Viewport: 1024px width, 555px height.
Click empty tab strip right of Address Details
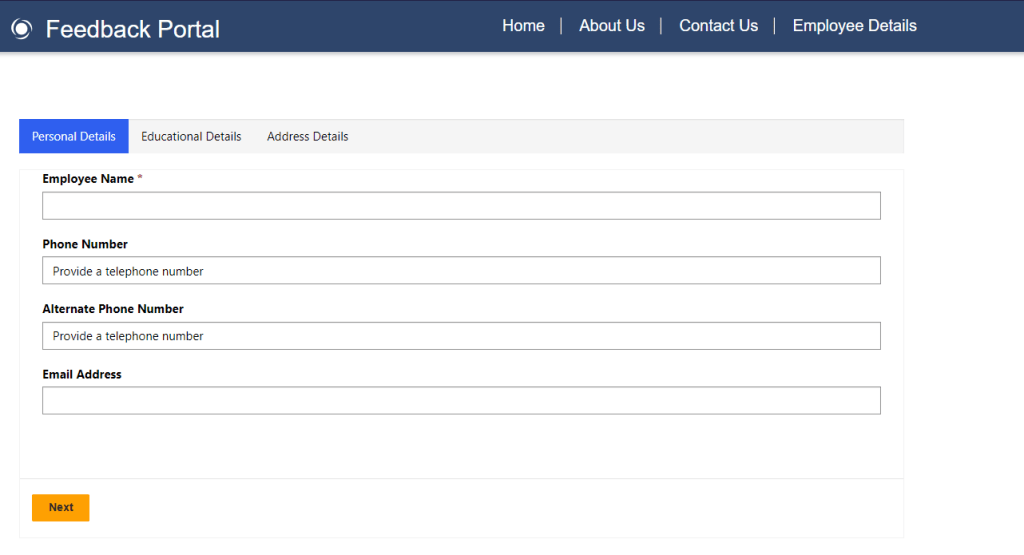tap(630, 137)
